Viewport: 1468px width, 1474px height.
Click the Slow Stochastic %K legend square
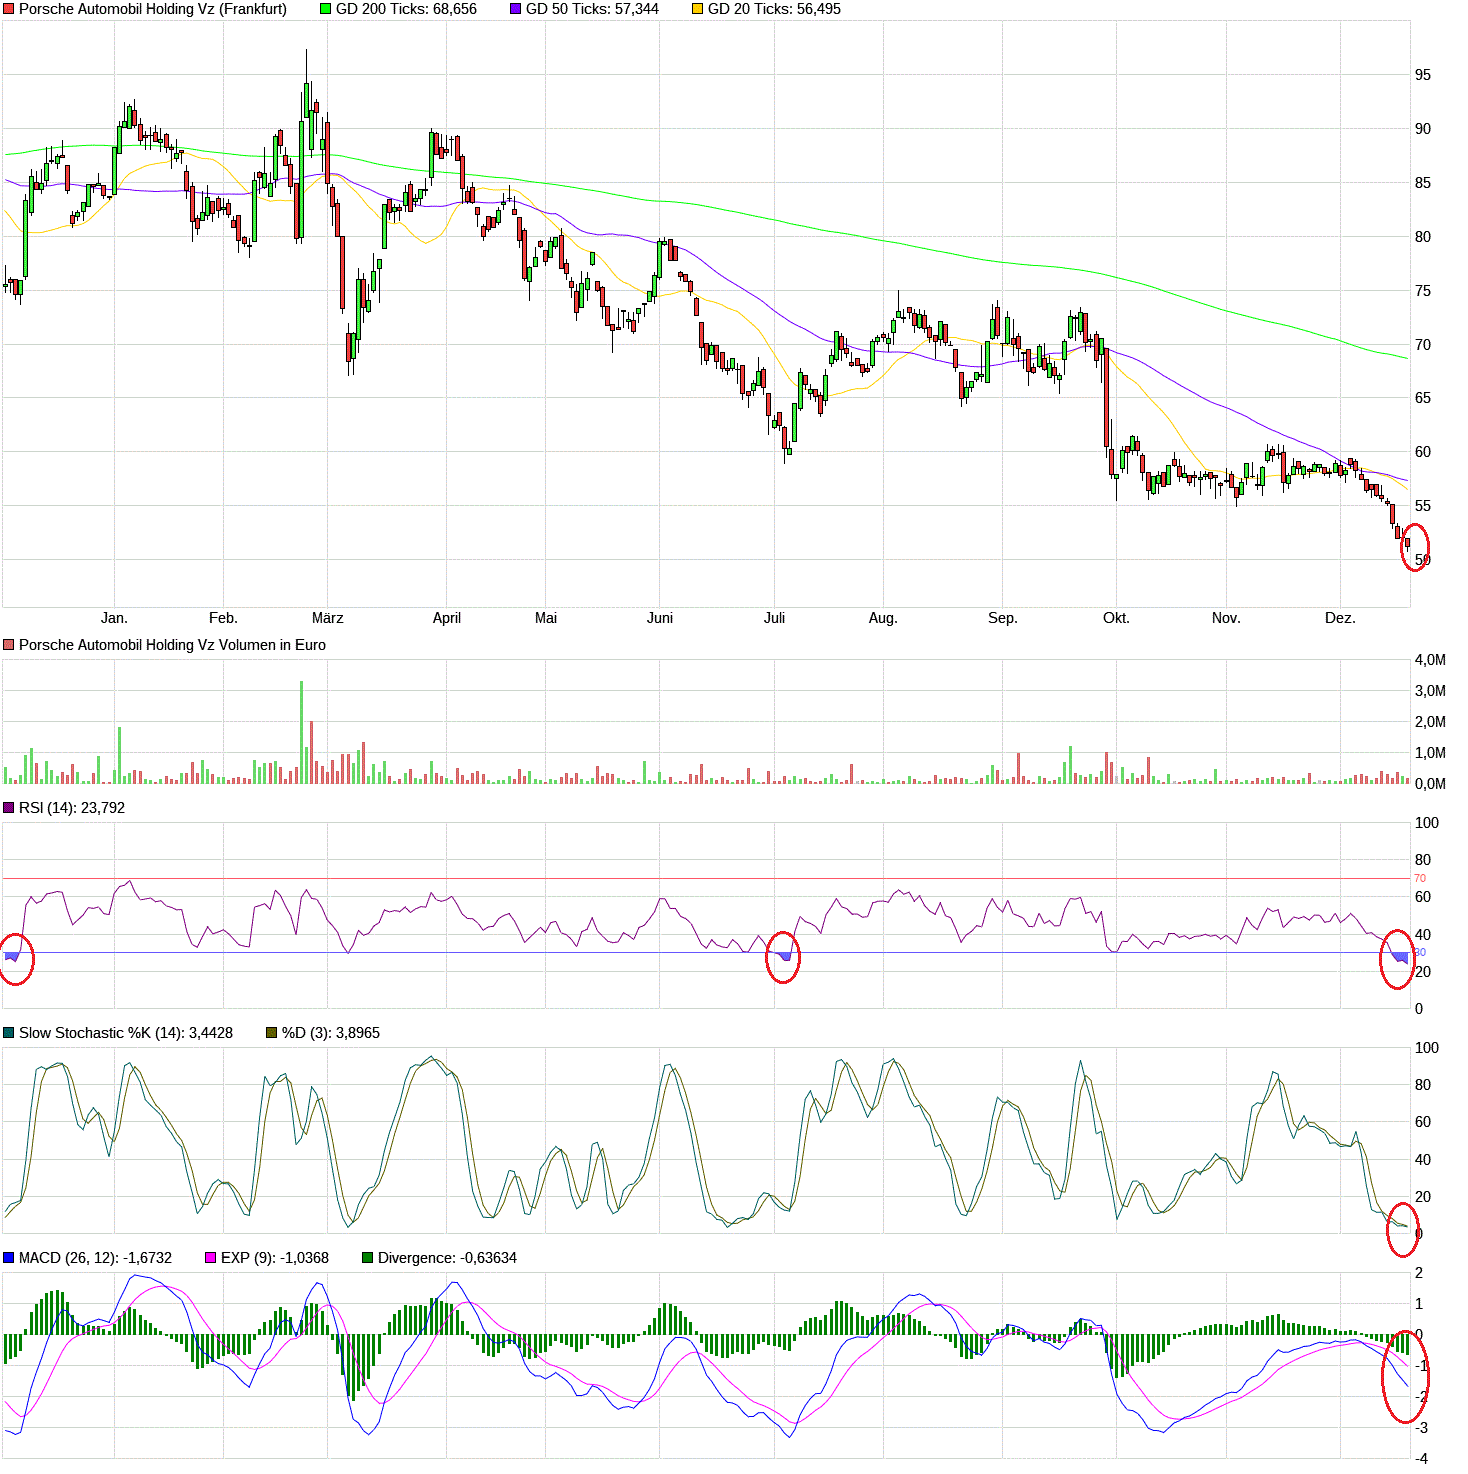pyautogui.click(x=8, y=1033)
